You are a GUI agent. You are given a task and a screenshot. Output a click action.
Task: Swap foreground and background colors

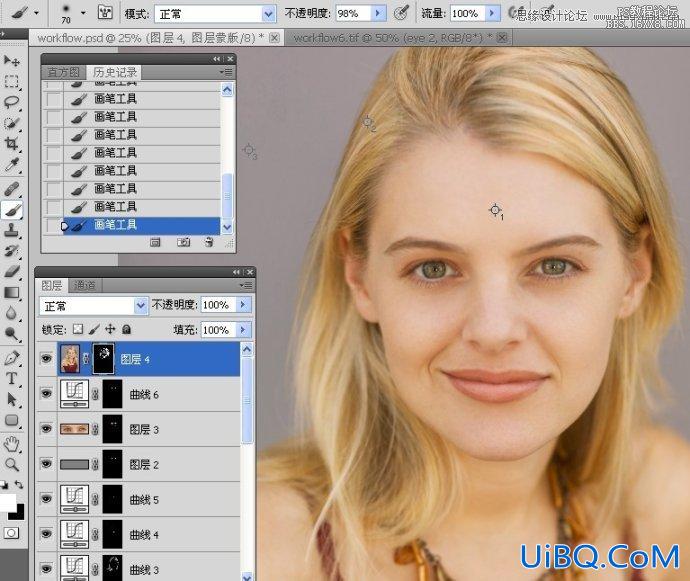(x=19, y=485)
